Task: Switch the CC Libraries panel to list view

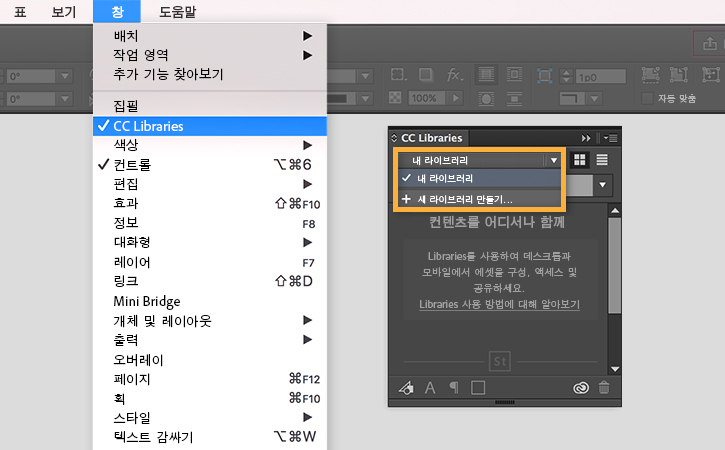Action: pos(602,160)
